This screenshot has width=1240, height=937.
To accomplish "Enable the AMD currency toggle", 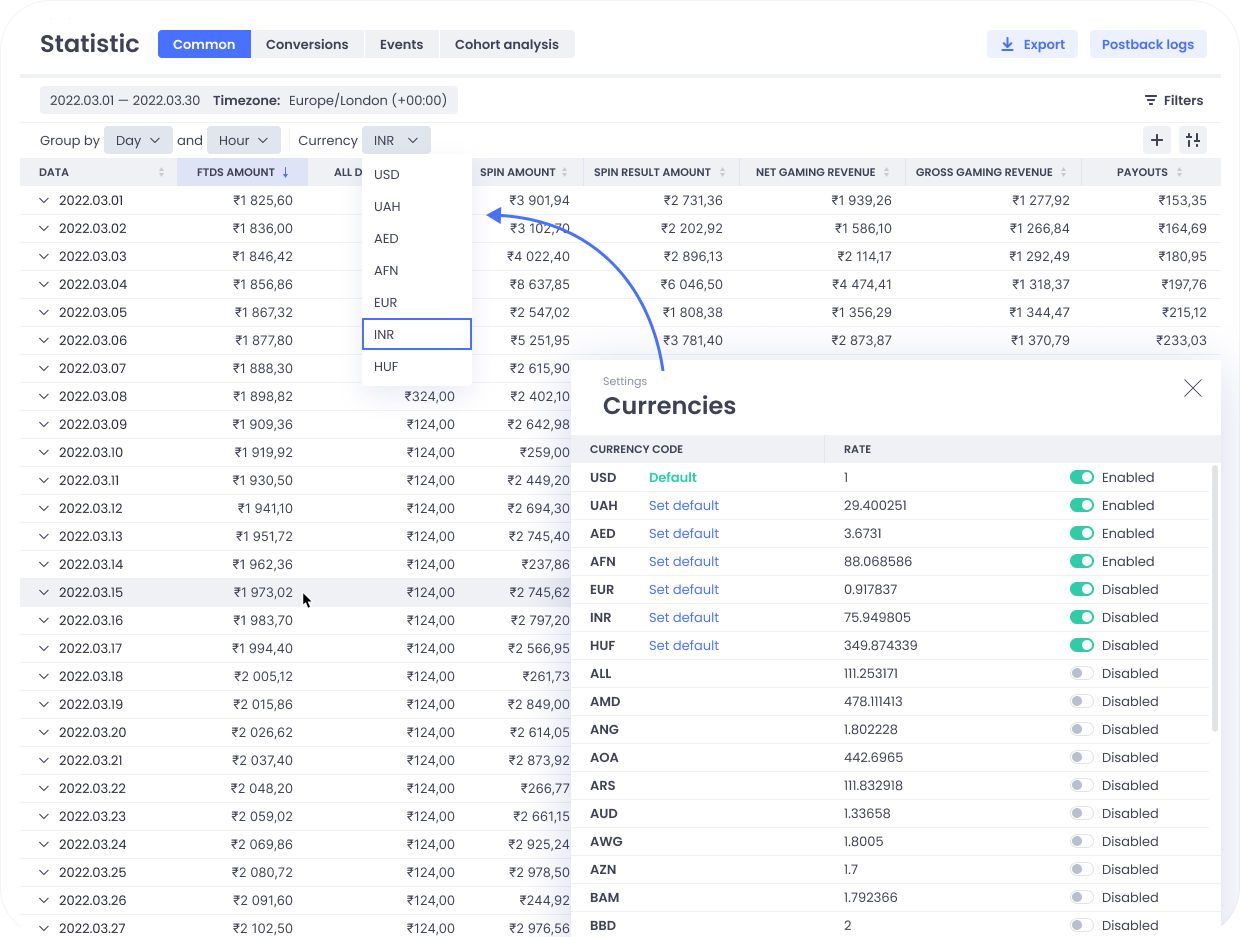I will pyautogui.click(x=1081, y=701).
